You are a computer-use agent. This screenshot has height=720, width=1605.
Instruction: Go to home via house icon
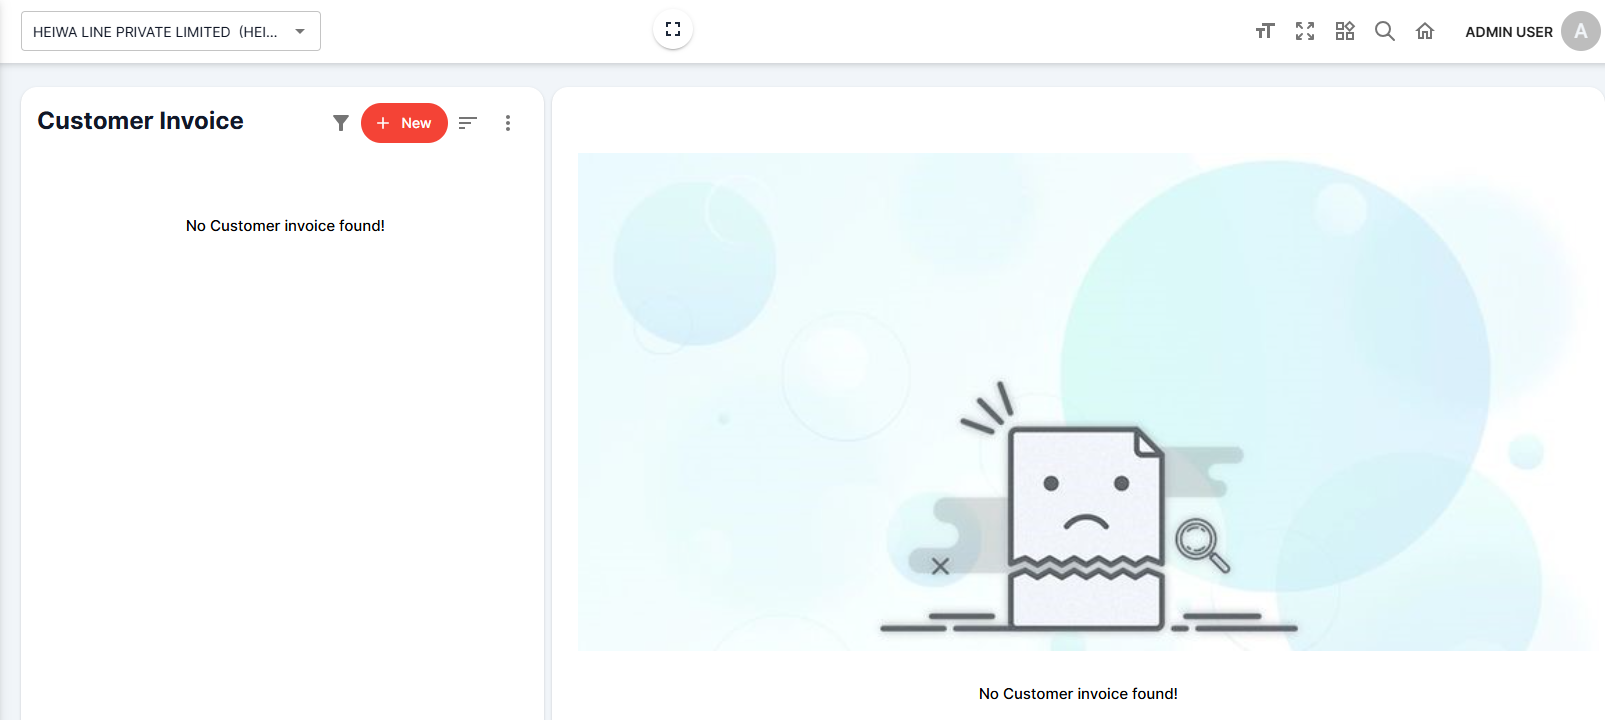click(x=1425, y=31)
